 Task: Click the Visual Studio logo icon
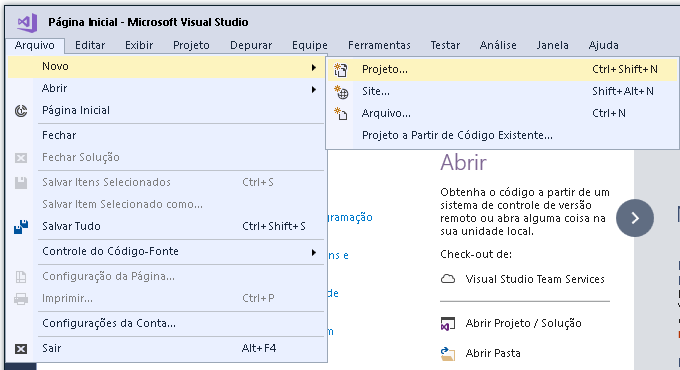27,22
